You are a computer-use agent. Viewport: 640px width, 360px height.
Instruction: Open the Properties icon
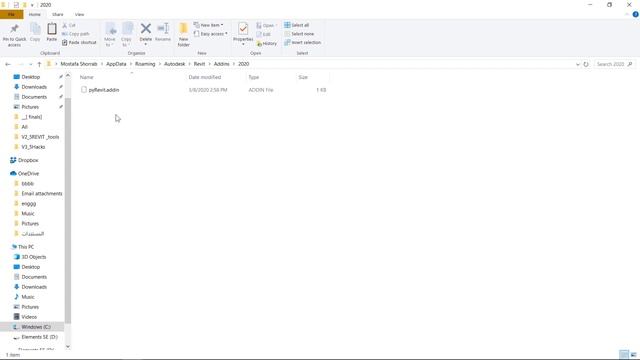point(243,29)
